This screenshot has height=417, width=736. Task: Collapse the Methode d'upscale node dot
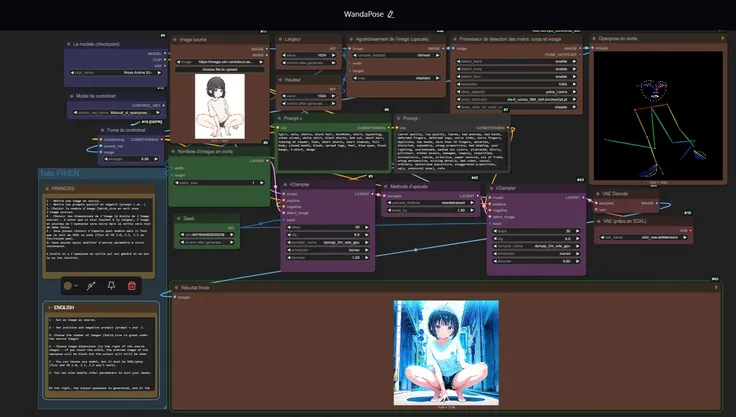[386, 186]
